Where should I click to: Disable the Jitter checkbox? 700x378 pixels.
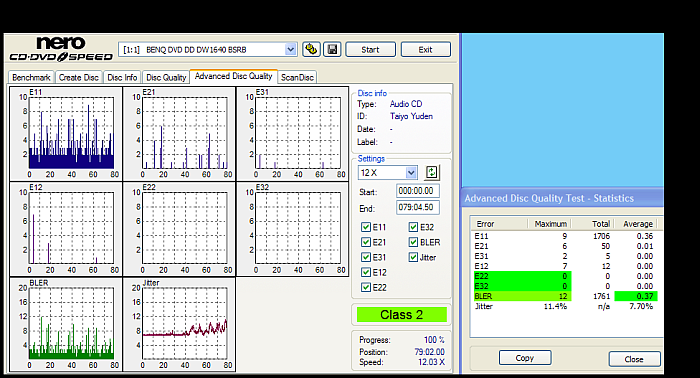(413, 257)
